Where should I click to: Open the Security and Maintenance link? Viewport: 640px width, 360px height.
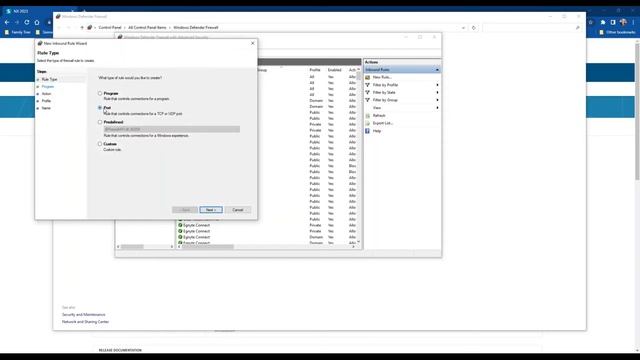(x=84, y=315)
